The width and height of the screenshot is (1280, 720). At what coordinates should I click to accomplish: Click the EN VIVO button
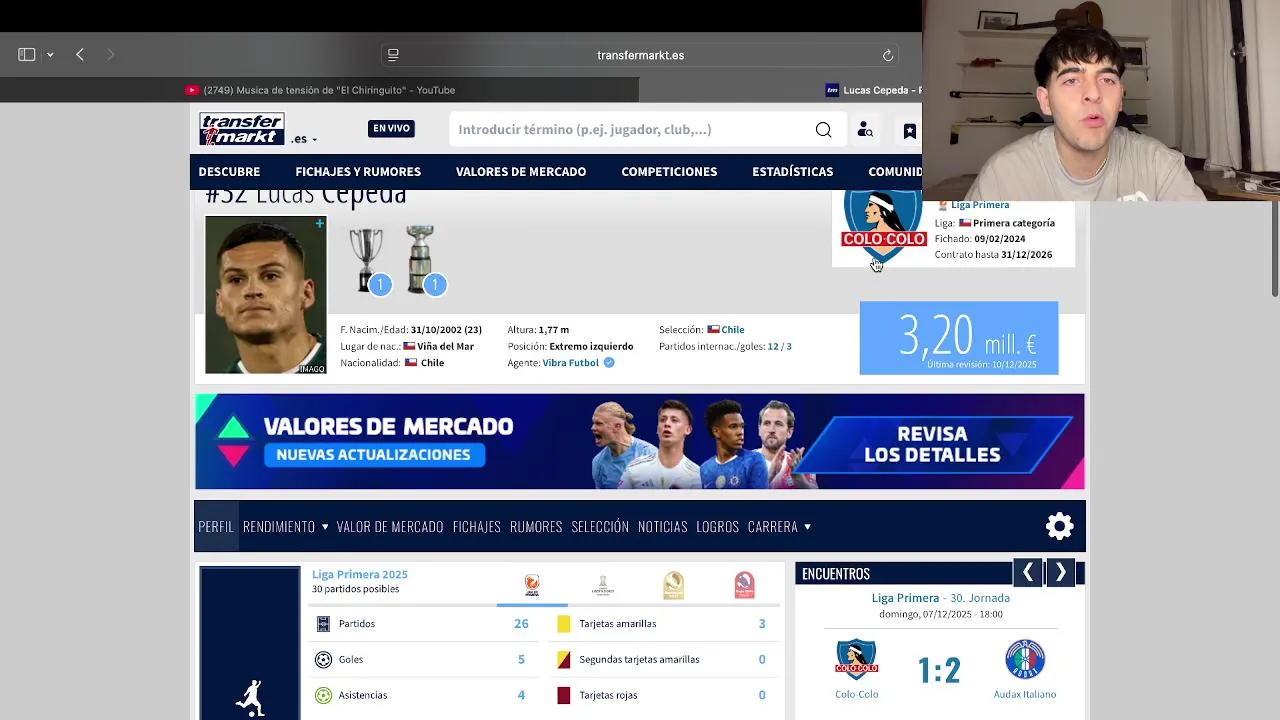(x=391, y=129)
